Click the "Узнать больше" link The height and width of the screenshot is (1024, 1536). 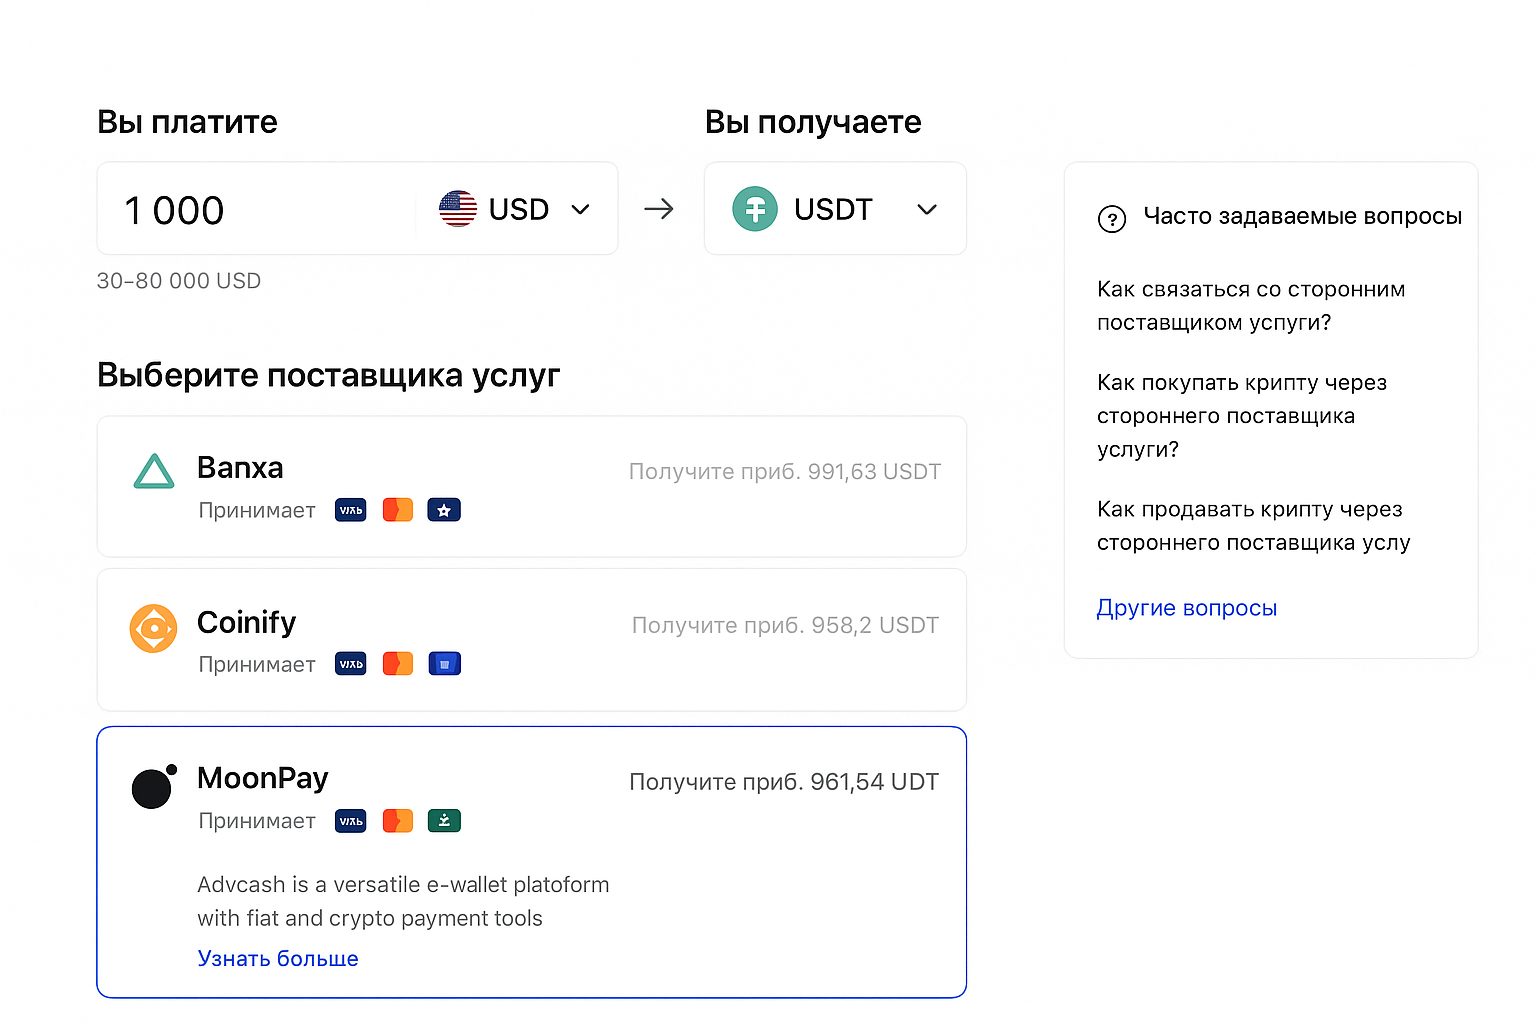pyautogui.click(x=278, y=958)
